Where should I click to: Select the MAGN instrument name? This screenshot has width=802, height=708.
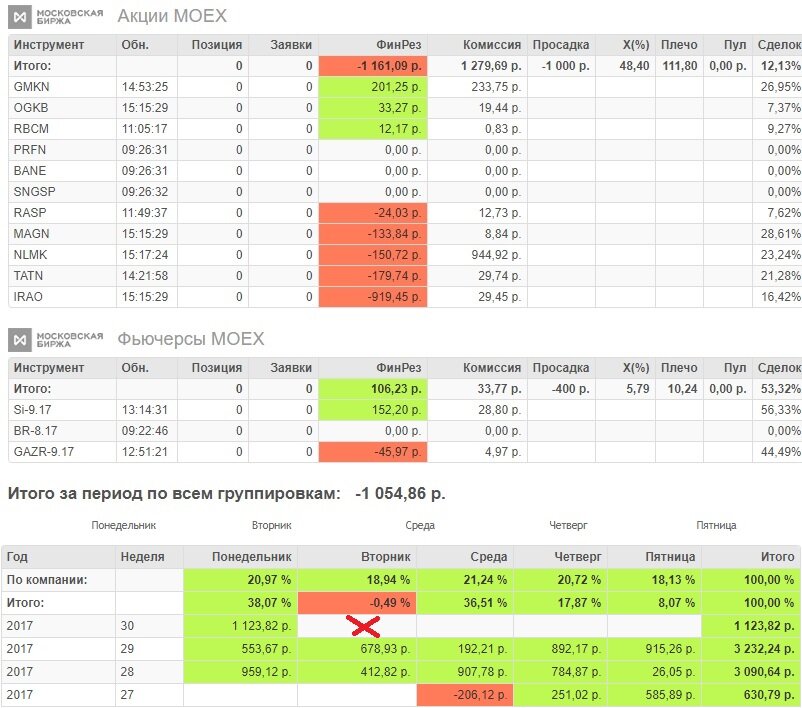click(31, 234)
